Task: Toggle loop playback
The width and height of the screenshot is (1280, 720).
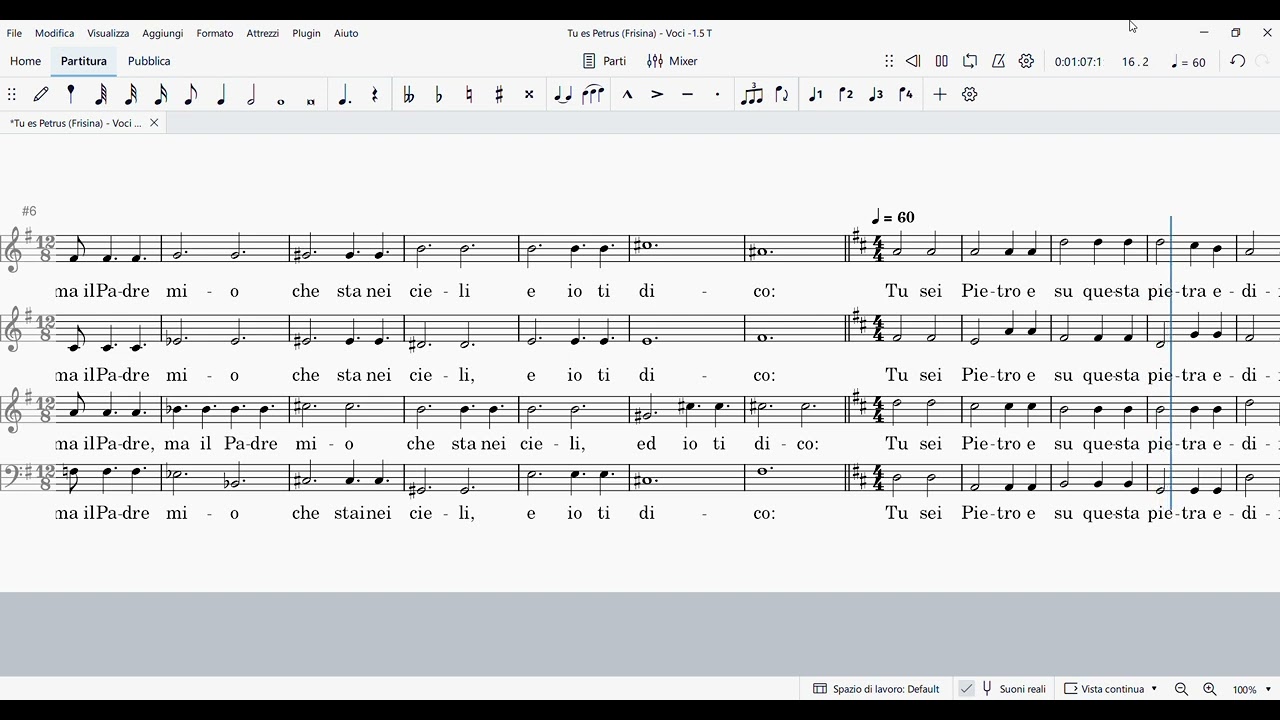Action: pos(970,61)
